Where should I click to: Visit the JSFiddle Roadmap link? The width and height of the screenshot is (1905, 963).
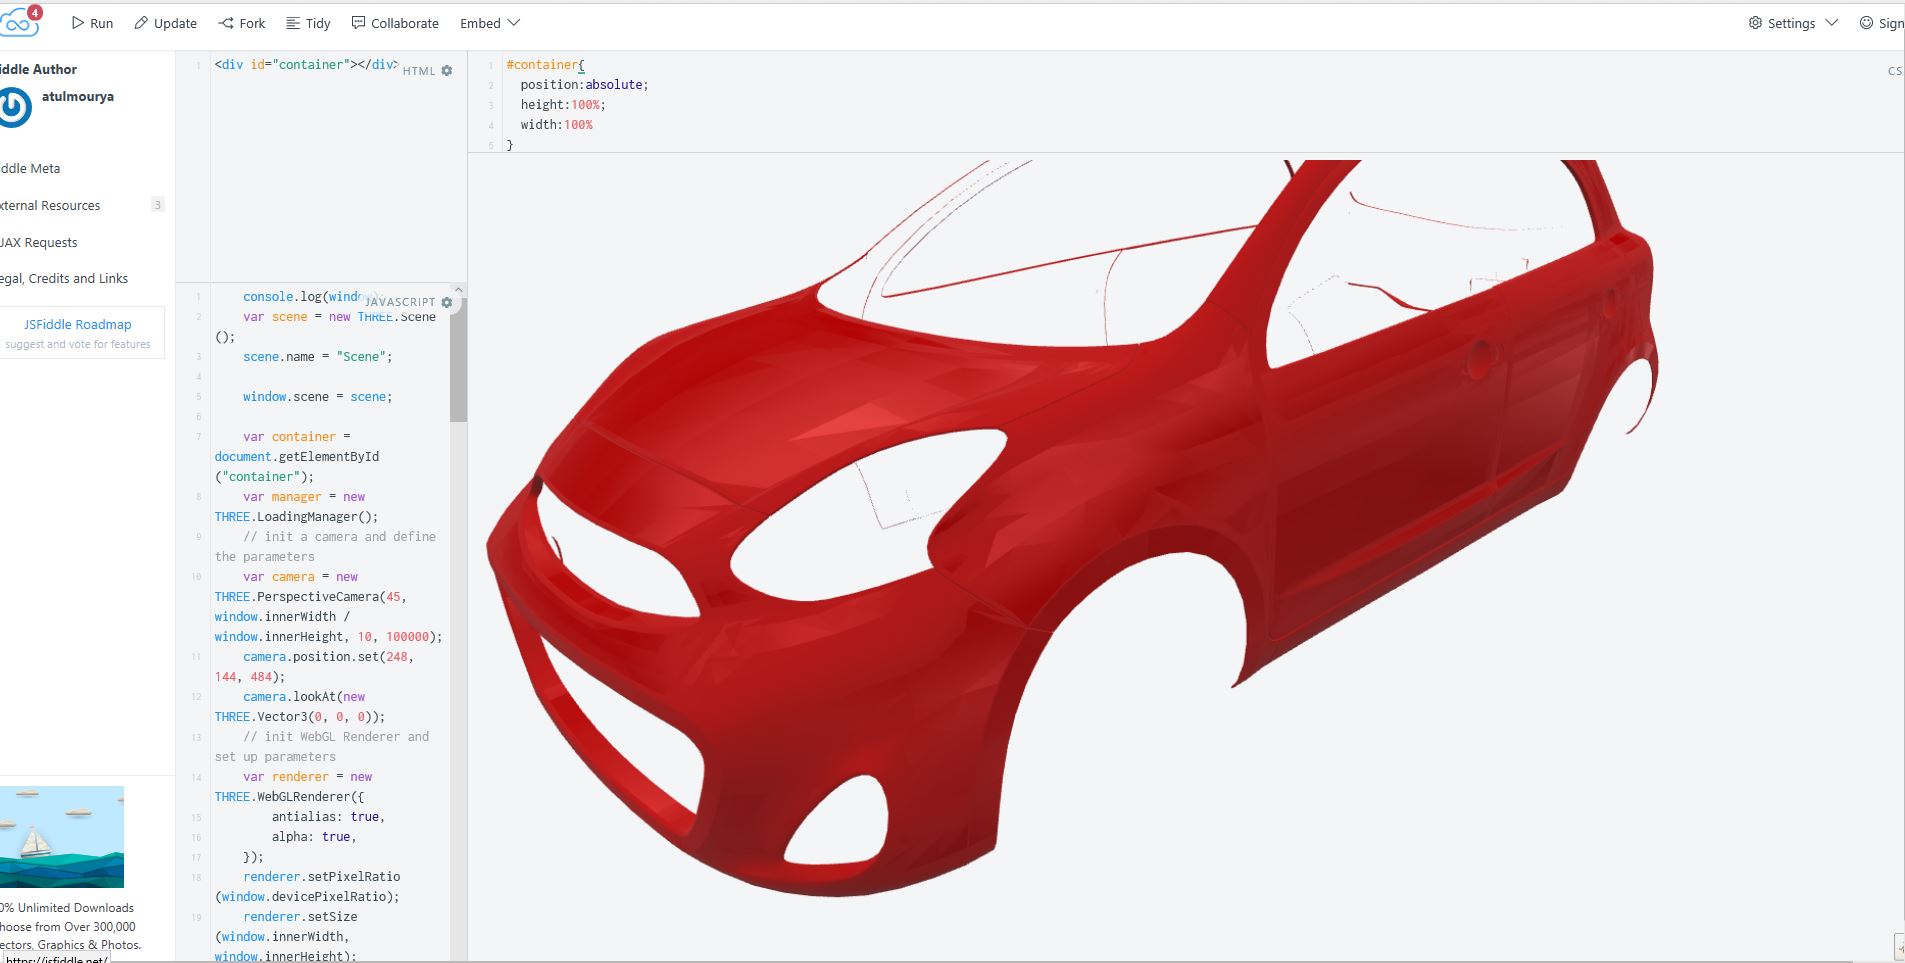pyautogui.click(x=78, y=324)
